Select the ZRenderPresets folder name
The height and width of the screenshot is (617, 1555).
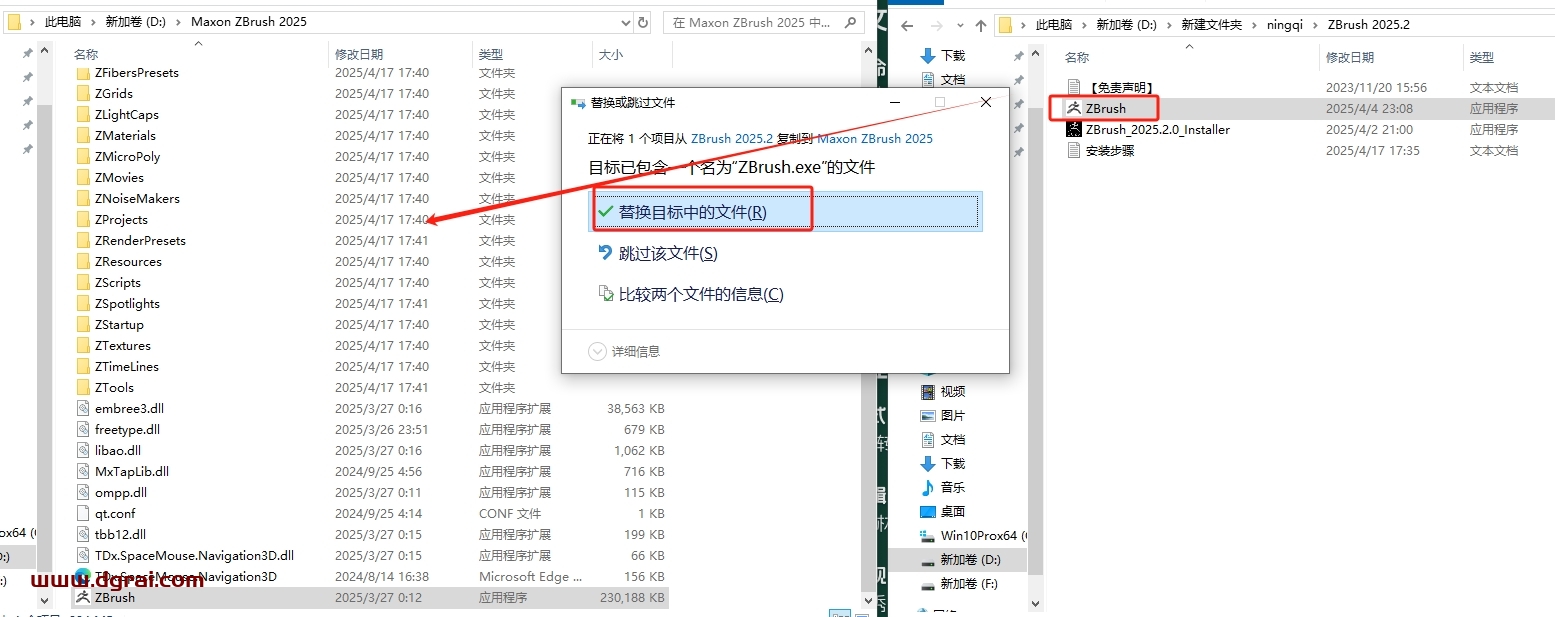click(x=140, y=240)
